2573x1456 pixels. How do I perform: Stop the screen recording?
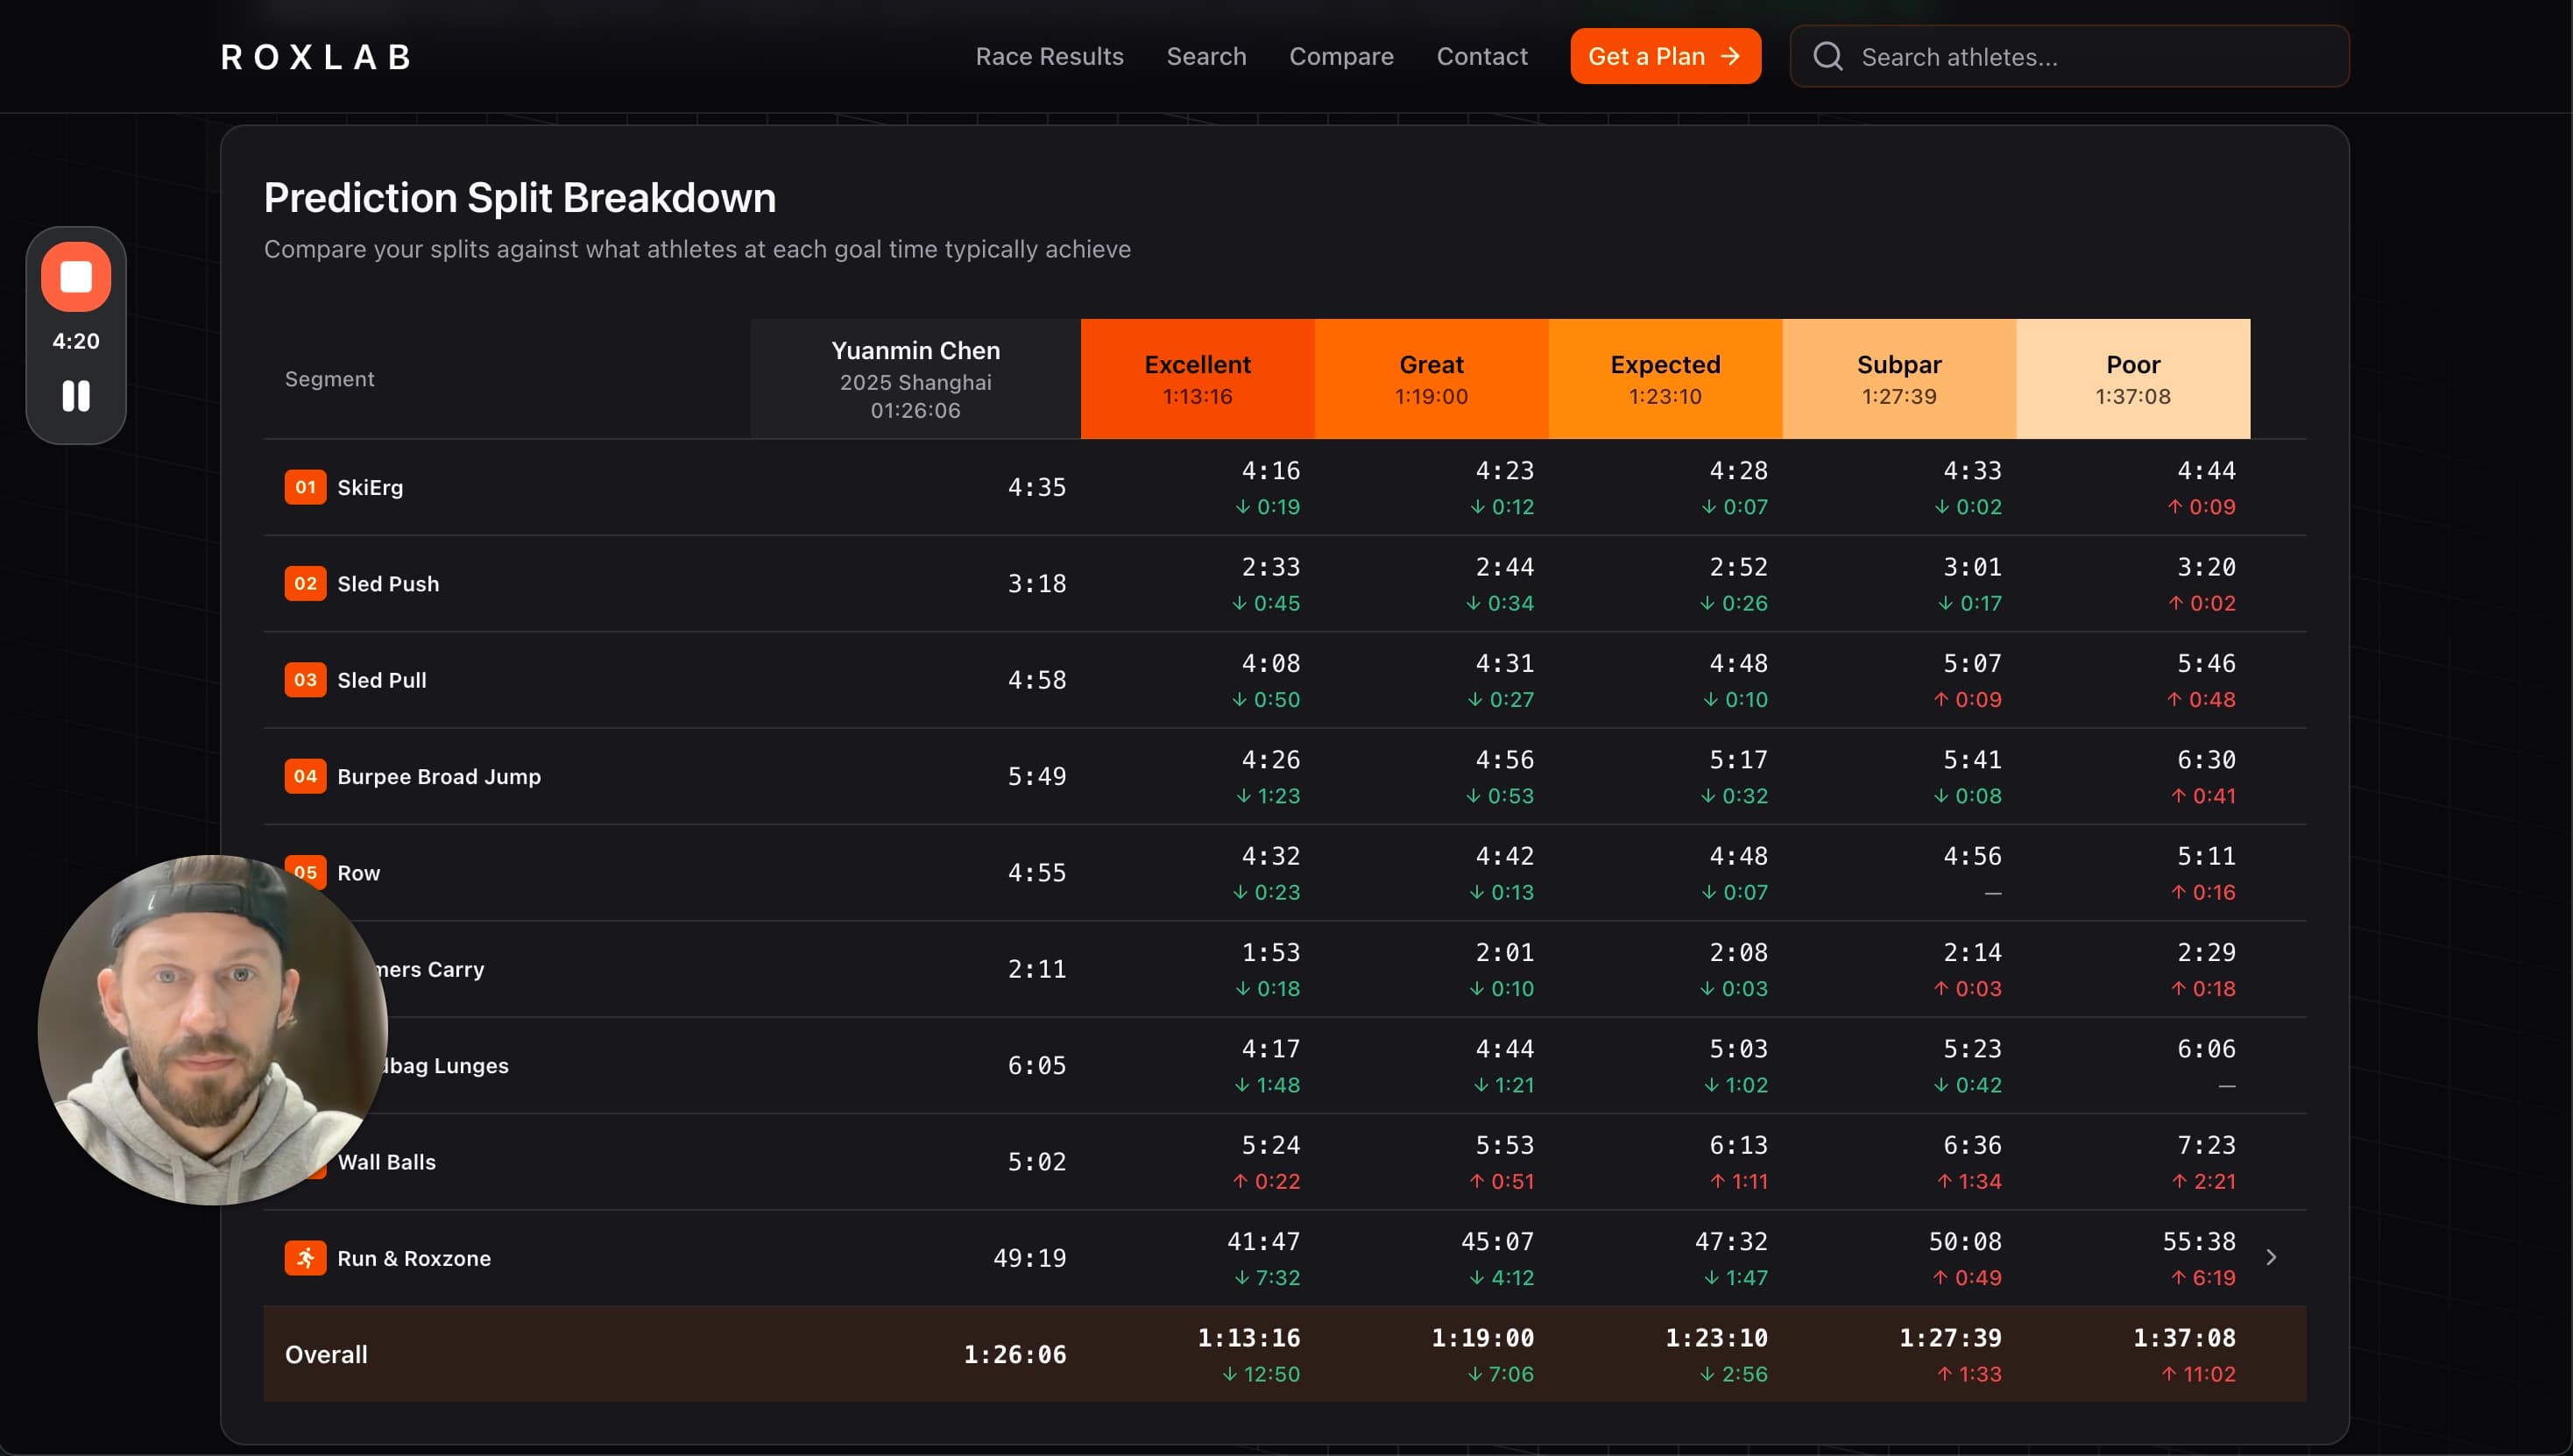click(76, 277)
